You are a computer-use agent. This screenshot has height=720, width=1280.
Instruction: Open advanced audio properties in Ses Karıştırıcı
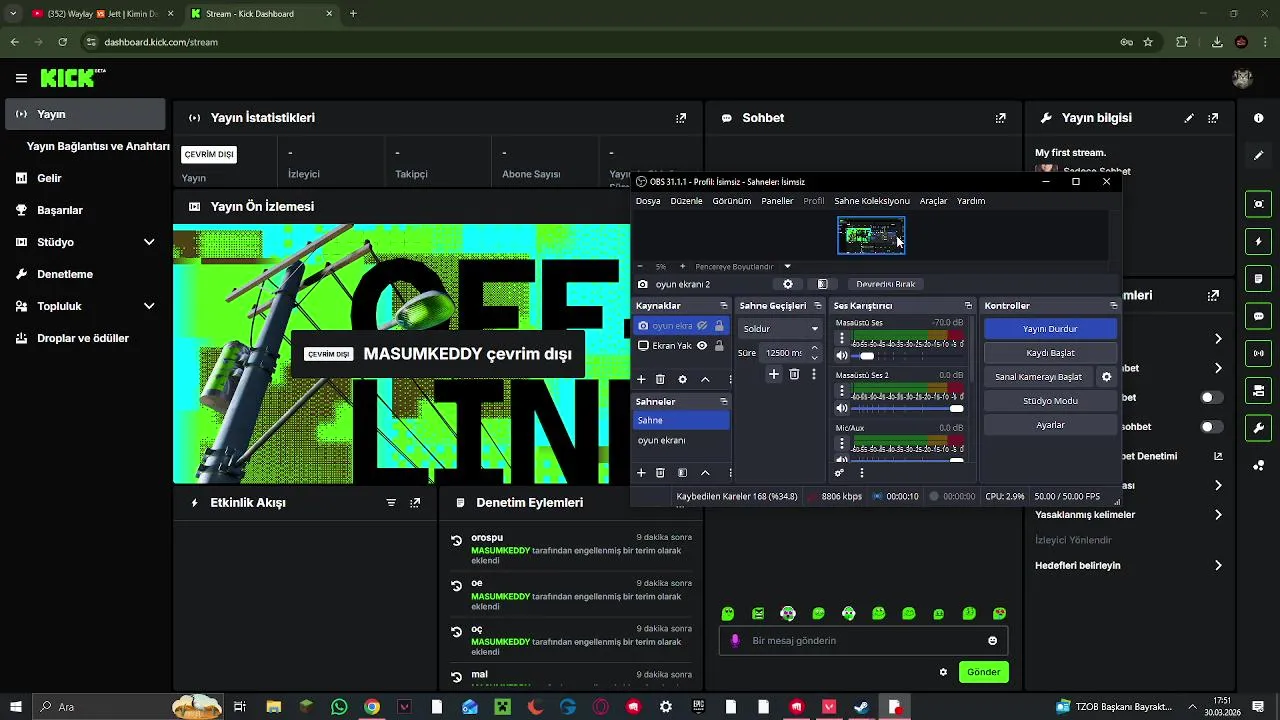(839, 473)
